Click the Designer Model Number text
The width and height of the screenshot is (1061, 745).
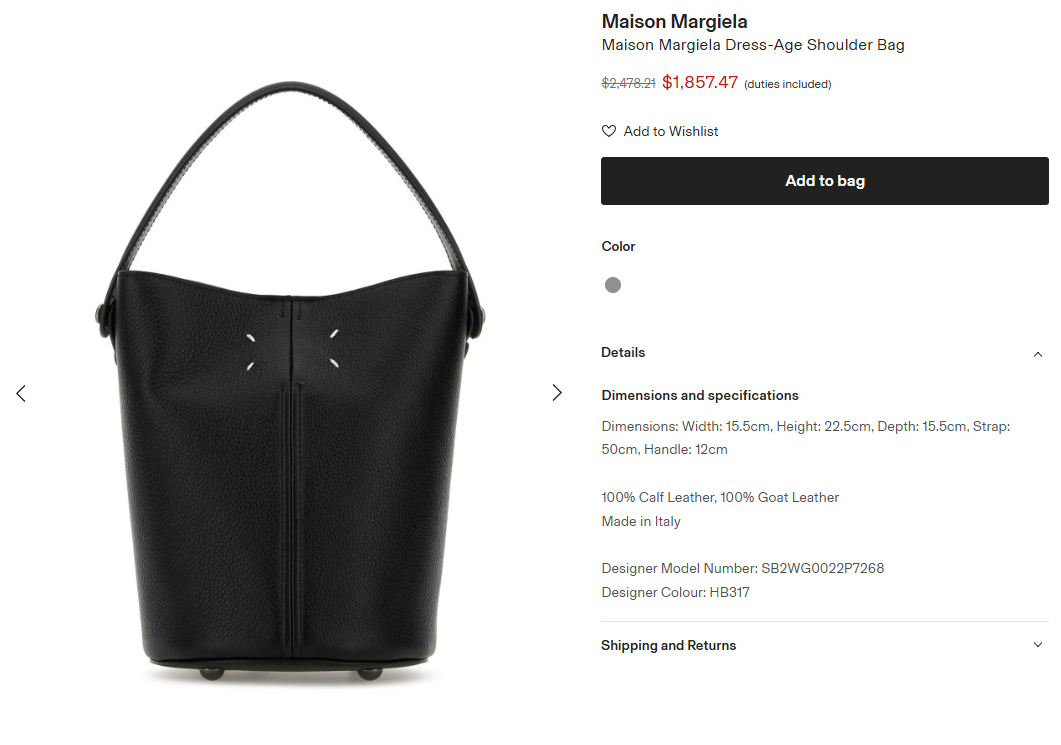tap(742, 568)
